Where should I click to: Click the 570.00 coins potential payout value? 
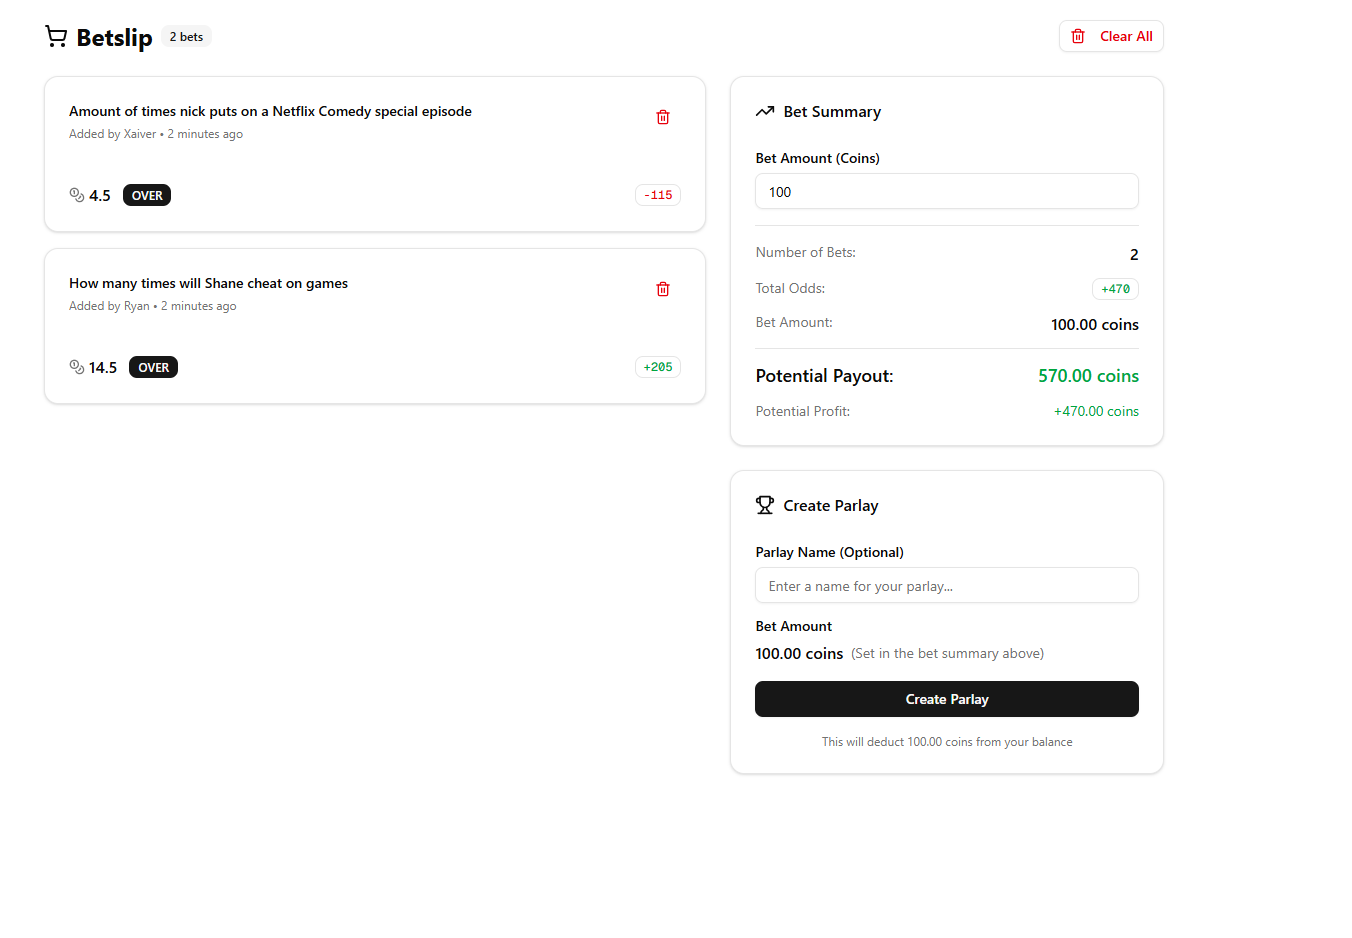tap(1088, 376)
